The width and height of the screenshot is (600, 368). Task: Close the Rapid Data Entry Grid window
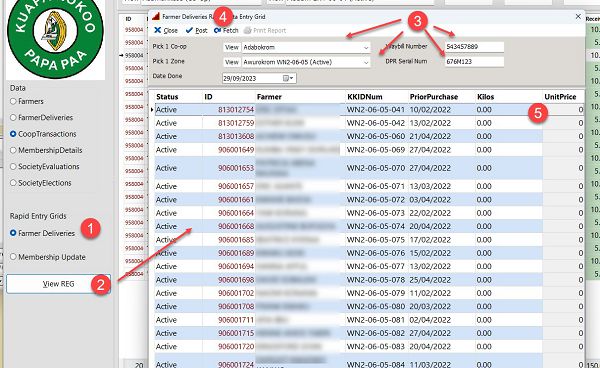(x=578, y=16)
